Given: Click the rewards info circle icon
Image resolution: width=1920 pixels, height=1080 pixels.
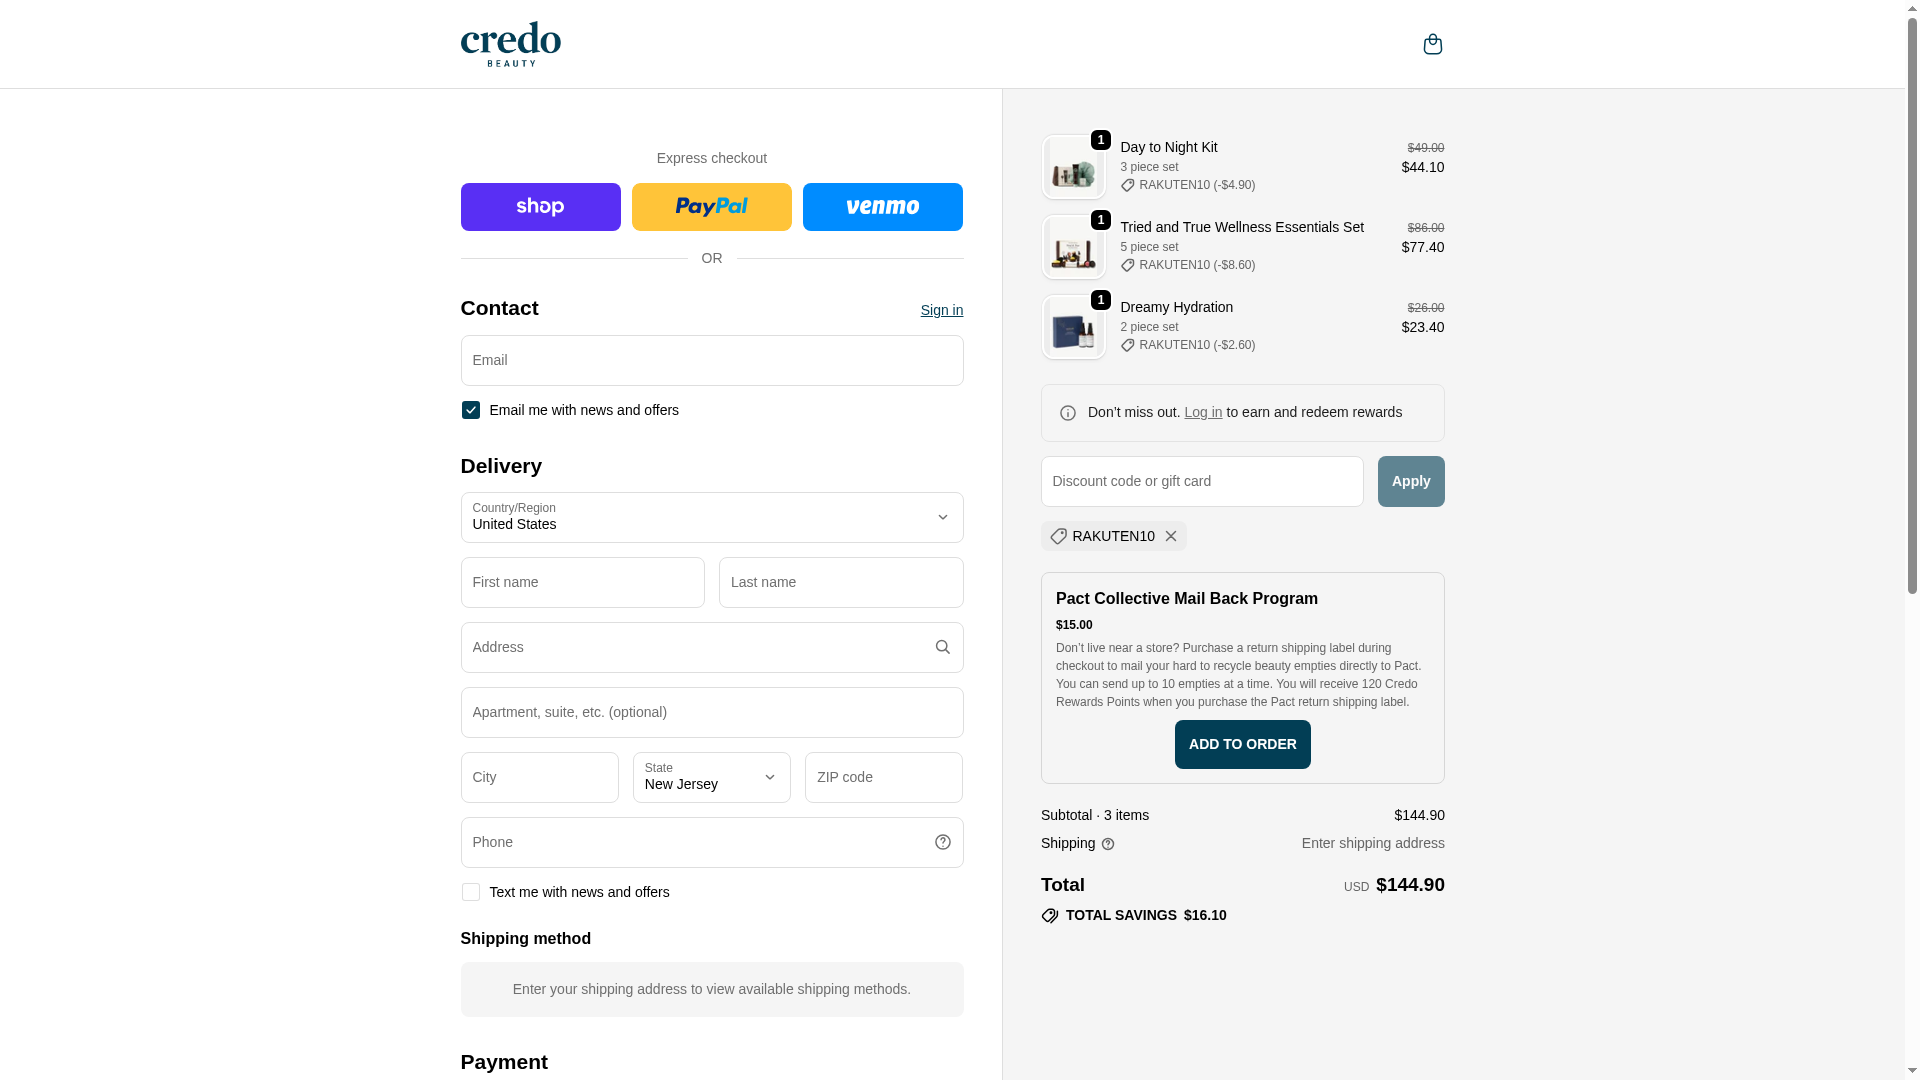Looking at the screenshot, I should [1068, 413].
